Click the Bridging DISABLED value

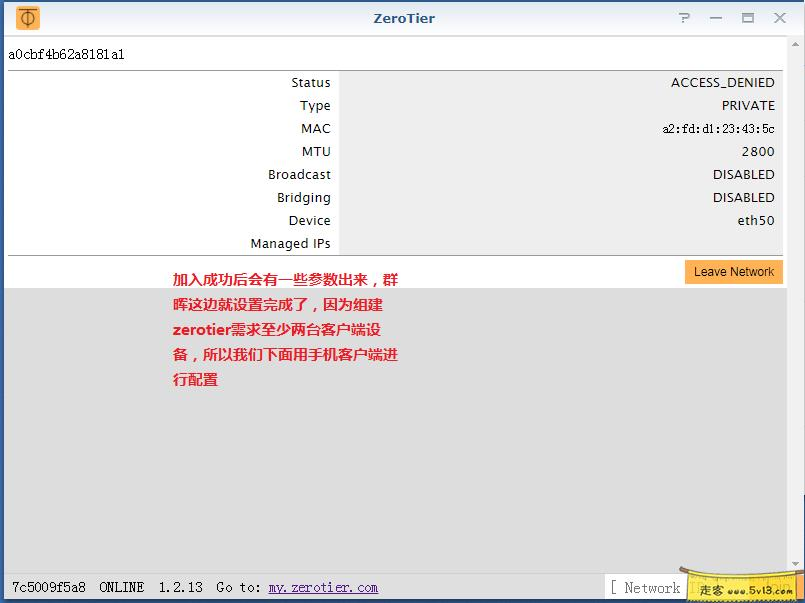click(x=743, y=198)
